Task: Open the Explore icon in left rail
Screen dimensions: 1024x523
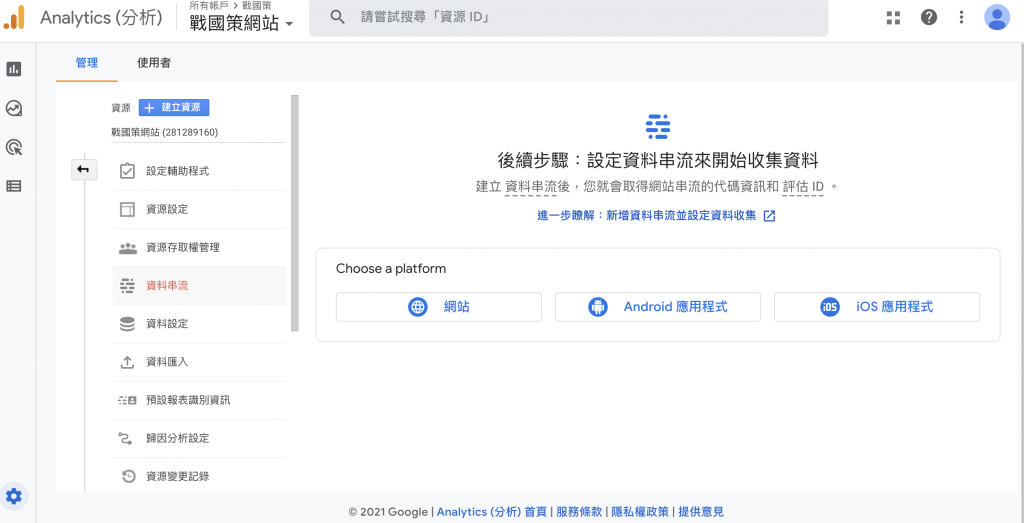Action: 14,108
